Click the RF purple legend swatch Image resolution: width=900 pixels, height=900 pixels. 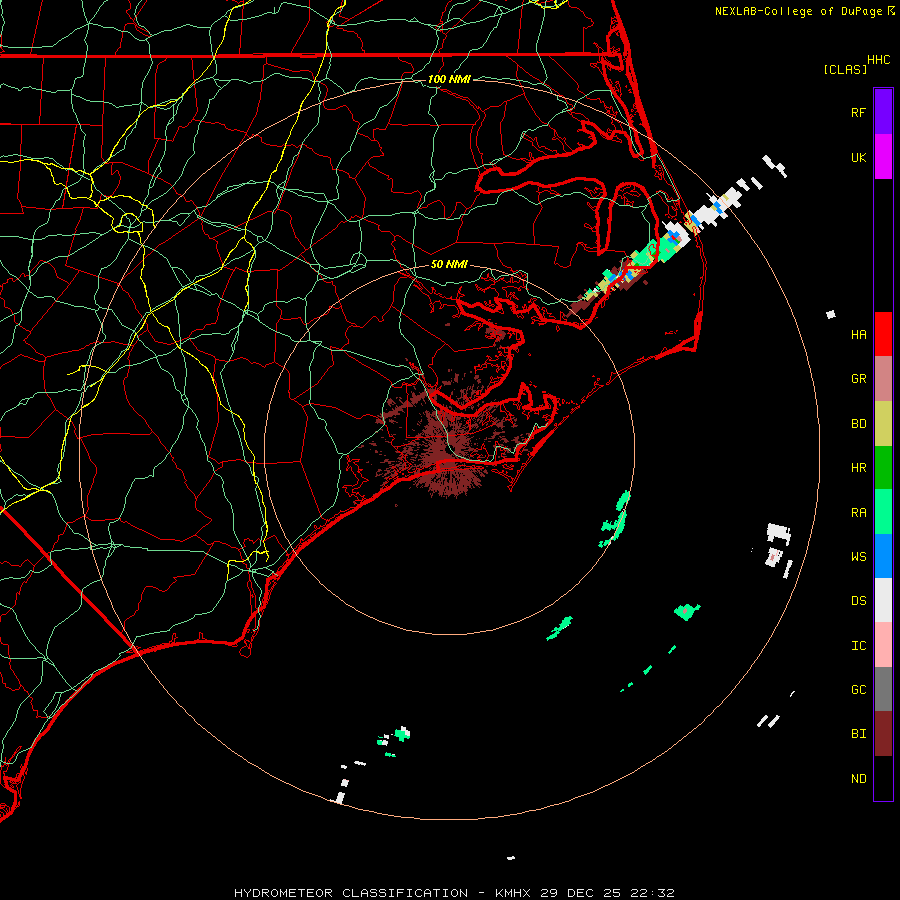coord(883,112)
